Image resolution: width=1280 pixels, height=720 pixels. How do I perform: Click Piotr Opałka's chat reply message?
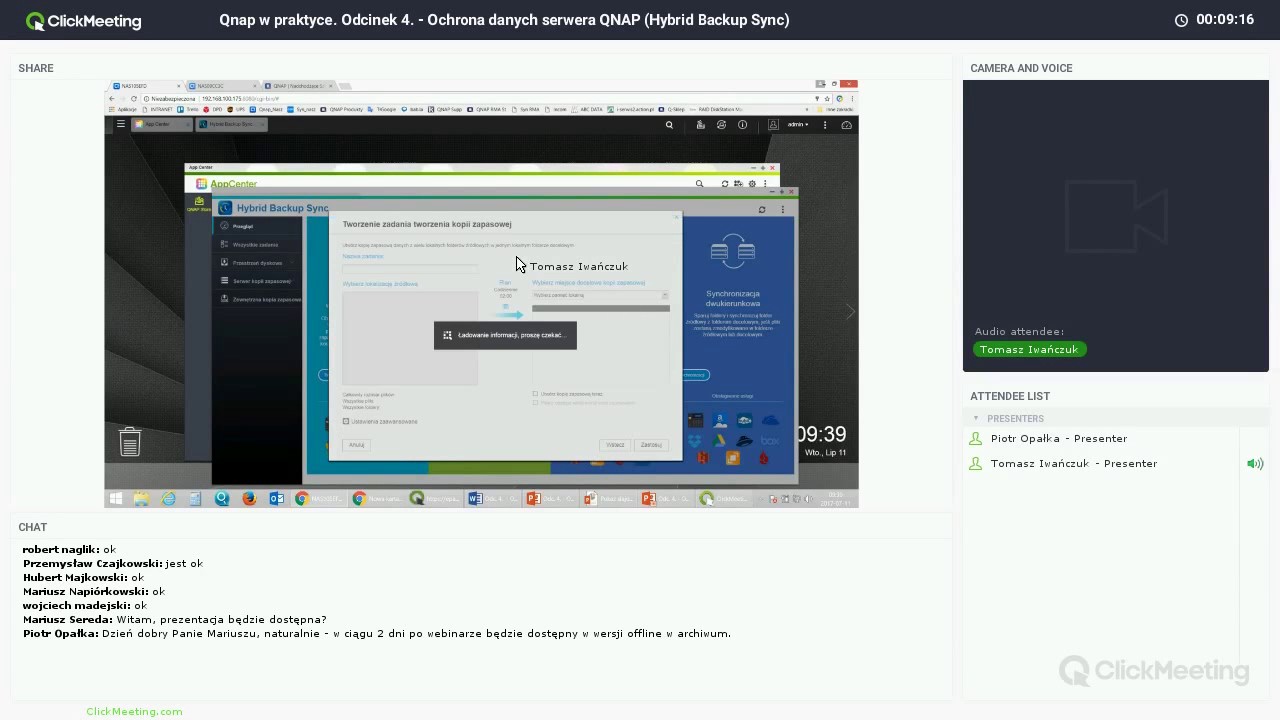tap(377, 633)
